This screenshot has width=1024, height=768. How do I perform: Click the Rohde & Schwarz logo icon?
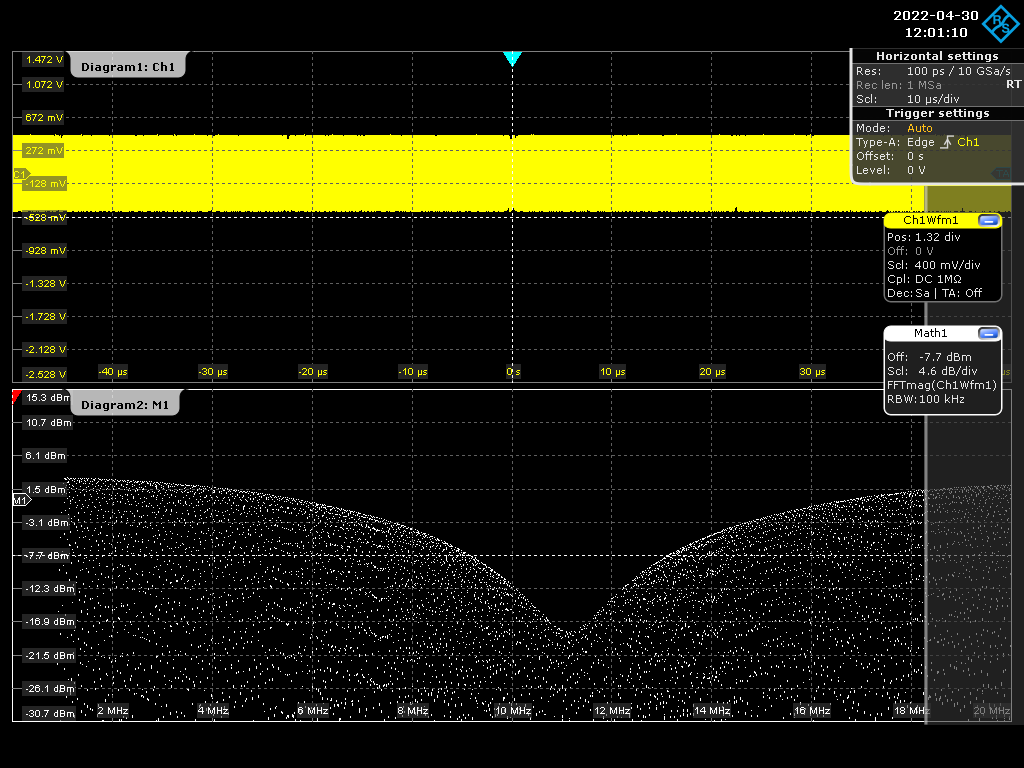pyautogui.click(x=1000, y=24)
